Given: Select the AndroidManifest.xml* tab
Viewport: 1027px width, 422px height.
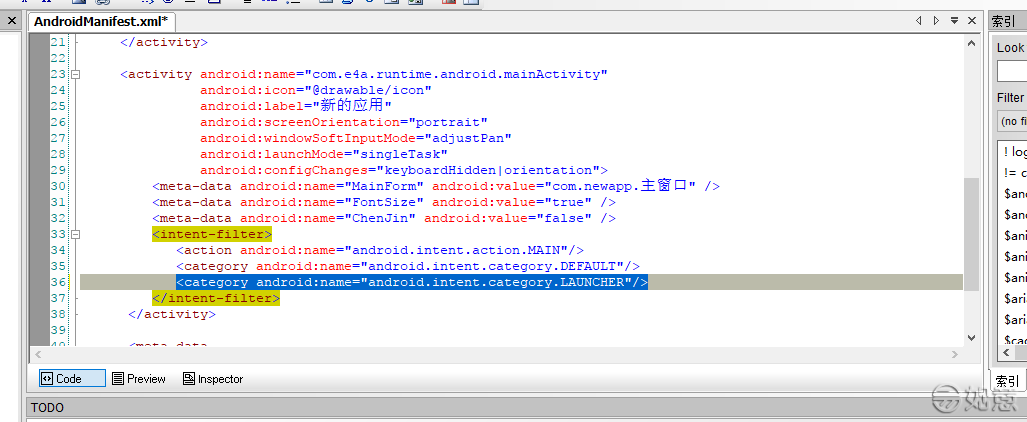Looking at the screenshot, I should pyautogui.click(x=100, y=21).
